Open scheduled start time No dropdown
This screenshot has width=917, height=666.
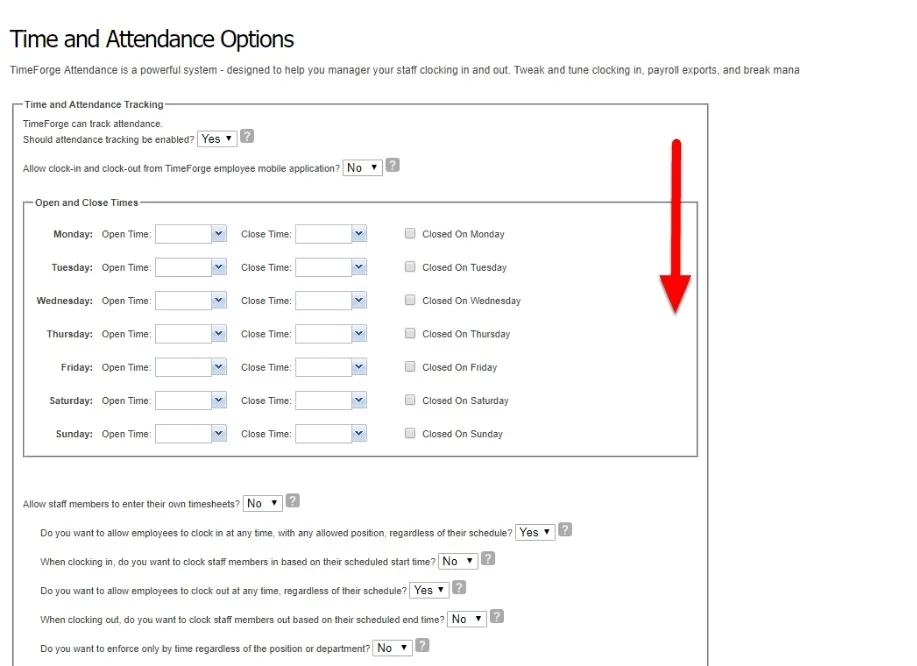458,561
